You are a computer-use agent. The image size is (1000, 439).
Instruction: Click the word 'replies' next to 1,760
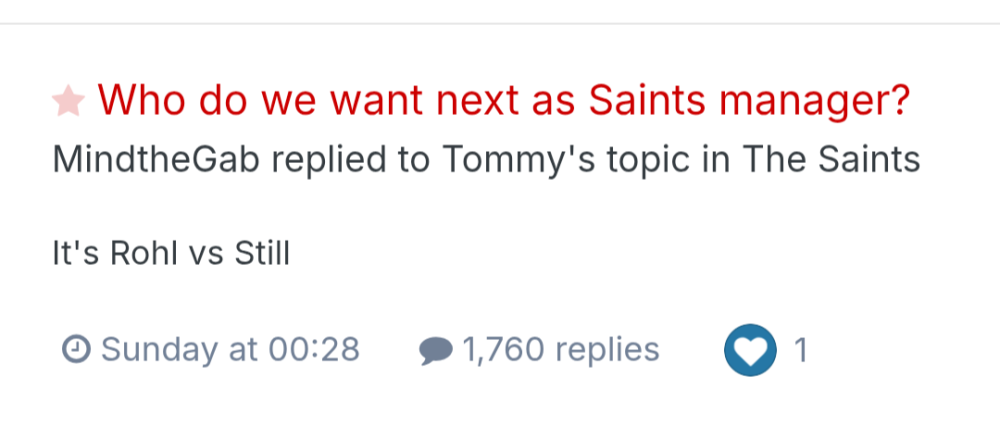(607, 350)
